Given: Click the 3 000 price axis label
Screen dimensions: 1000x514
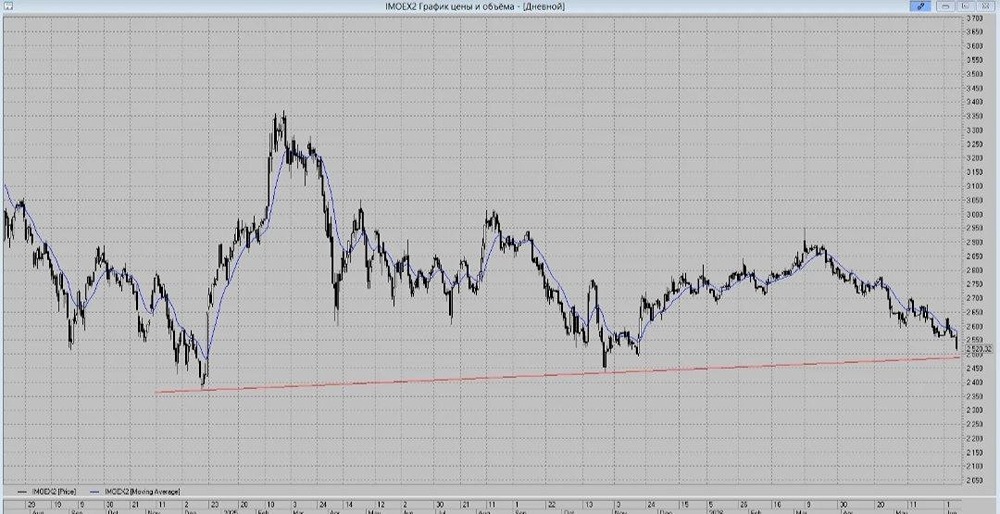Looking at the screenshot, I should pyautogui.click(x=974, y=215).
